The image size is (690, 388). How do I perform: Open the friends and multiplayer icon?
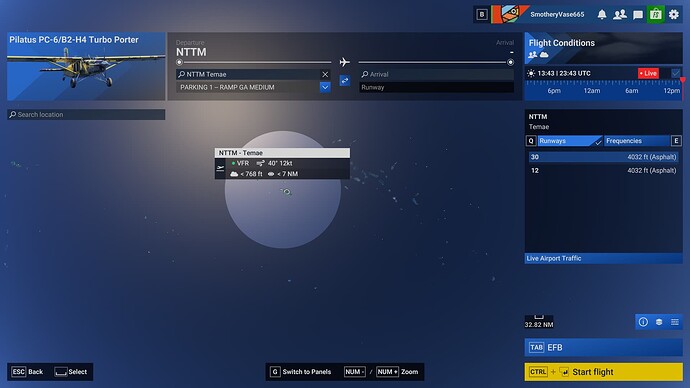point(620,15)
